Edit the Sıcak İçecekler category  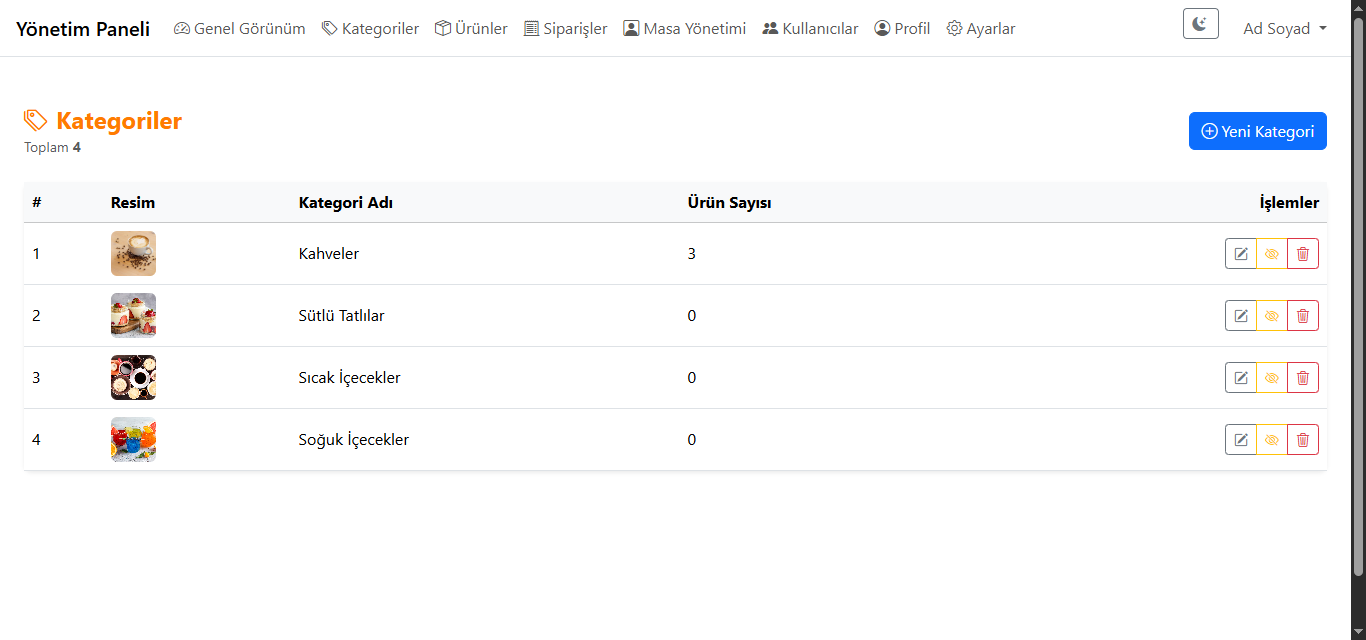pyautogui.click(x=1241, y=378)
